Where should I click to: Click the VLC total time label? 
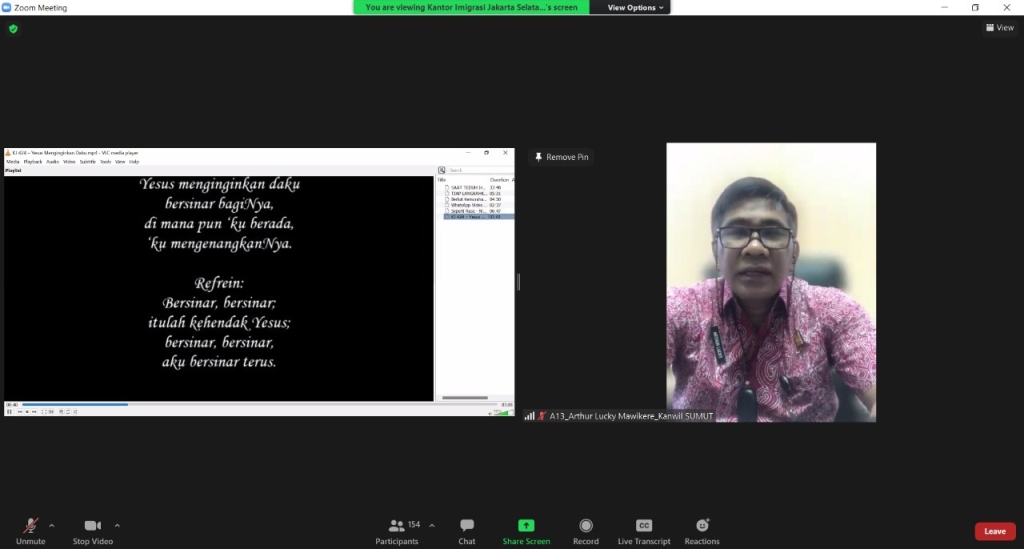[x=506, y=405]
